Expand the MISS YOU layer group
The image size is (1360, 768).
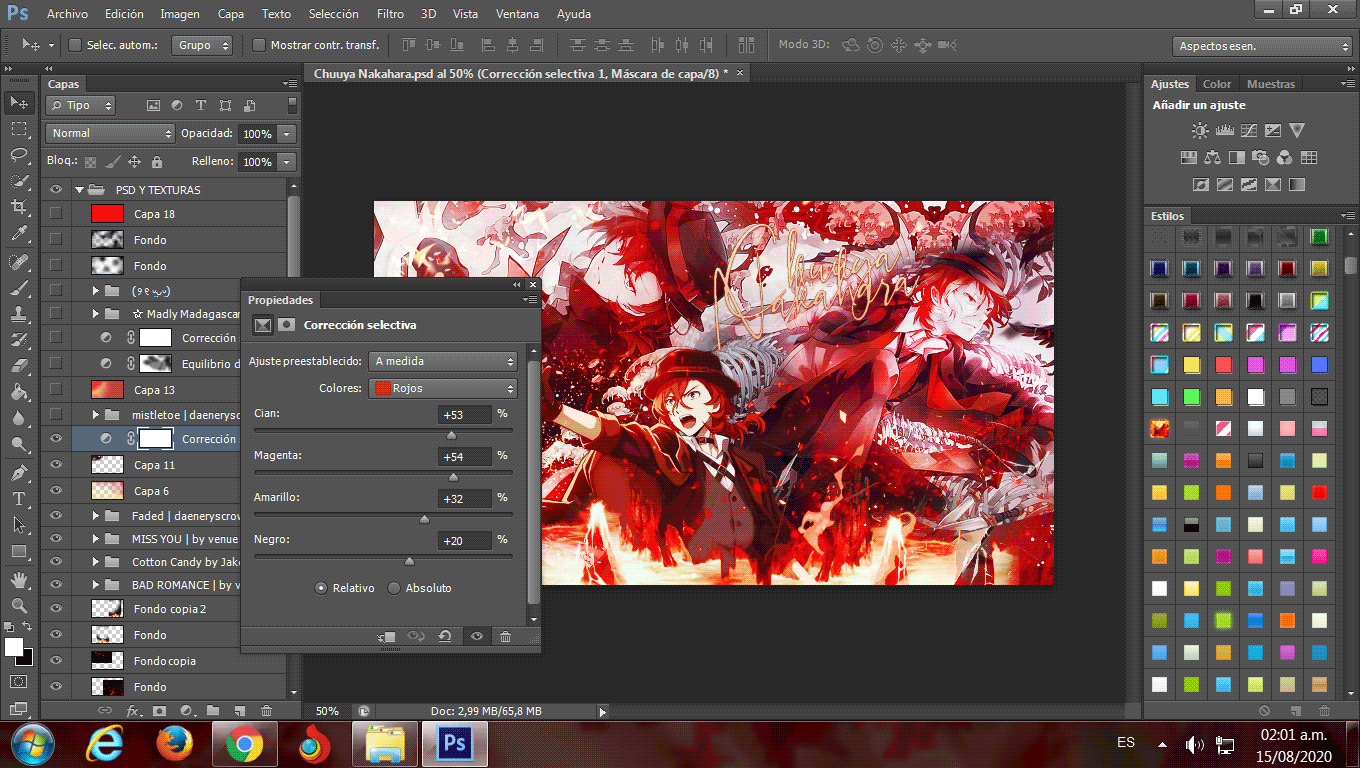pos(96,538)
